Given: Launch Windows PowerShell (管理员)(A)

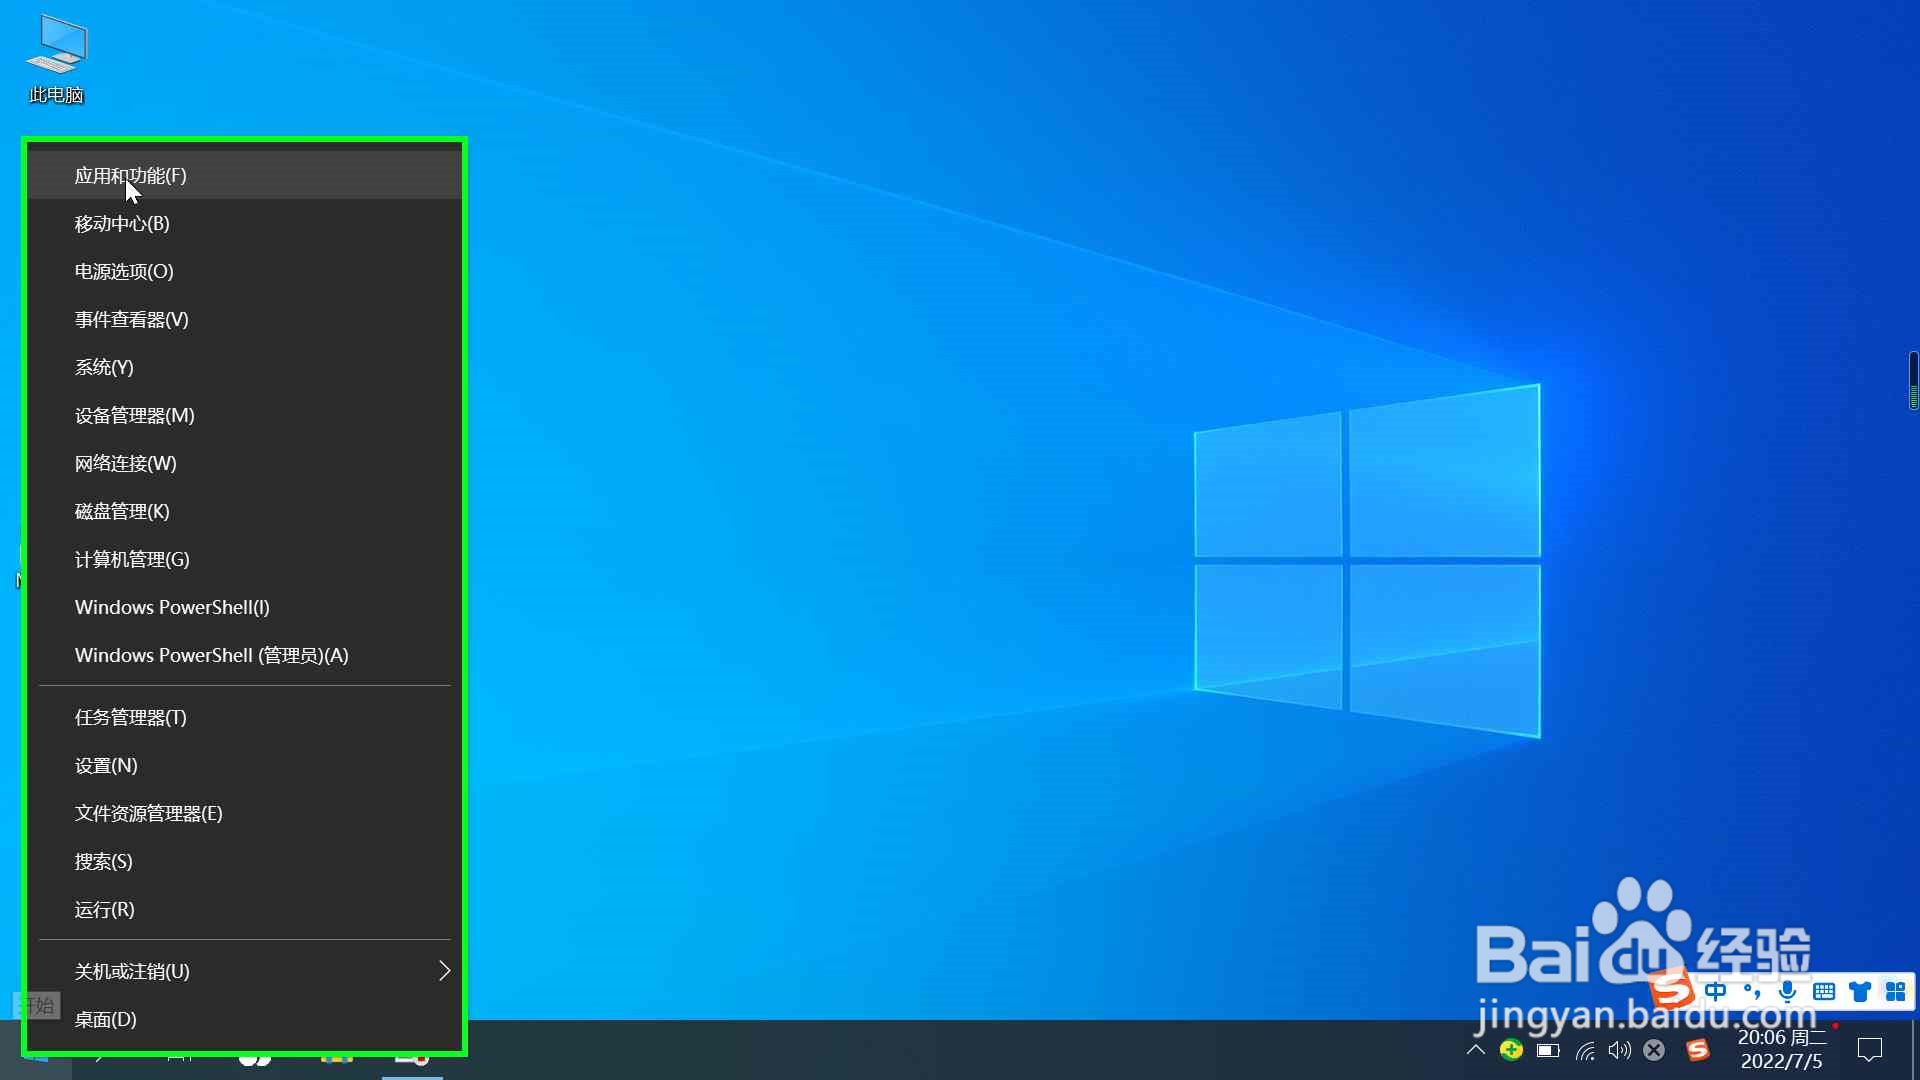Looking at the screenshot, I should [x=245, y=656].
